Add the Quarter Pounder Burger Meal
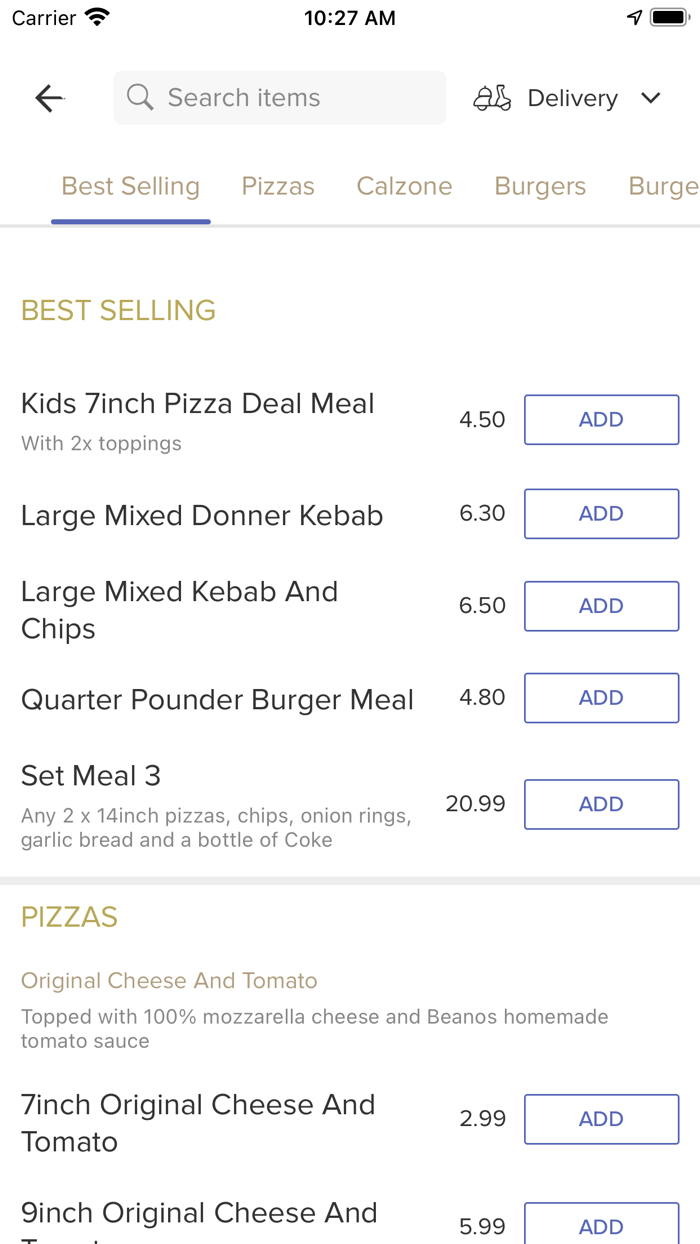The image size is (700, 1244). click(x=601, y=697)
